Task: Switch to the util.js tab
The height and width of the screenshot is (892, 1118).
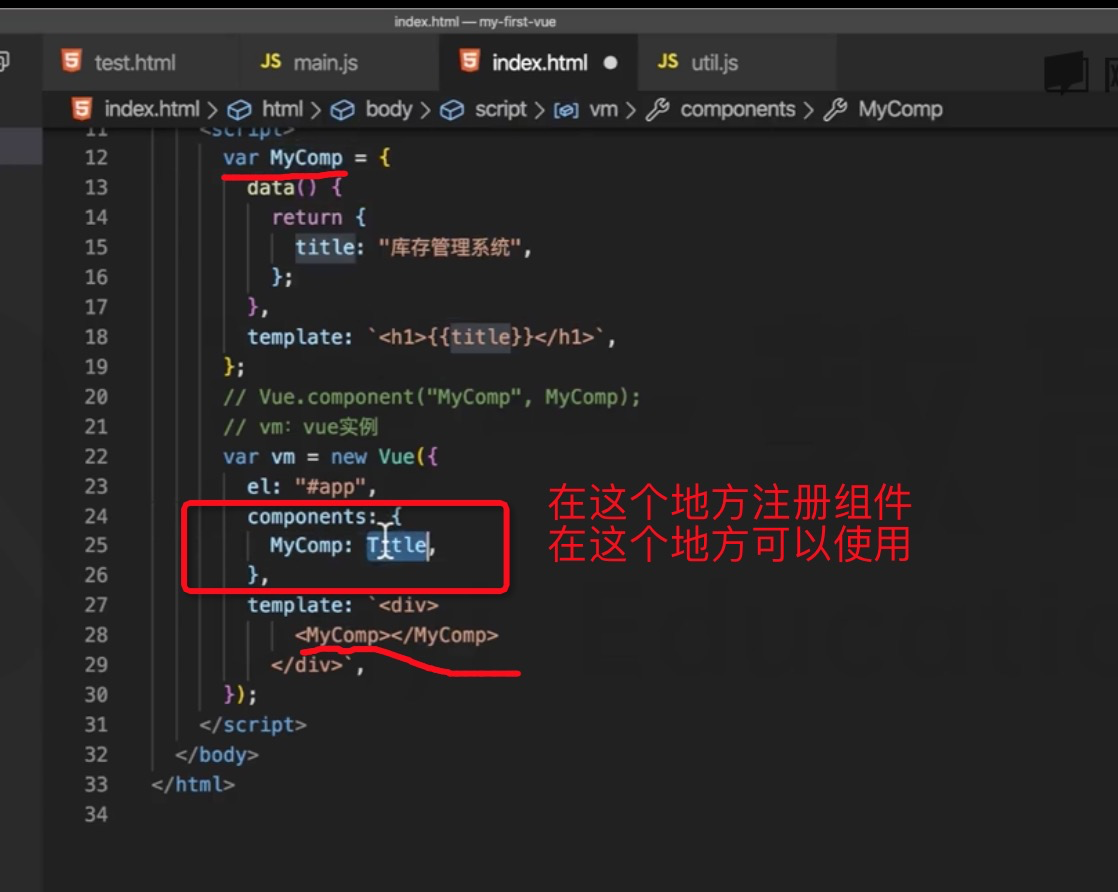Action: (x=714, y=62)
